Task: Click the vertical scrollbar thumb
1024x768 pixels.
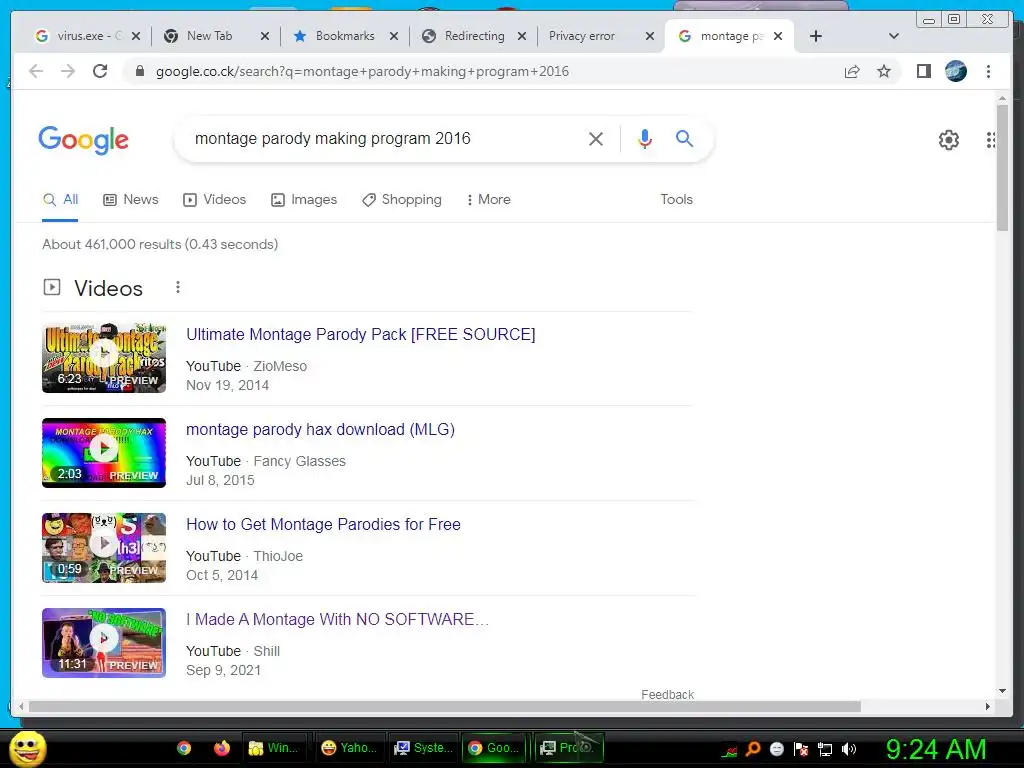Action: tap(1002, 167)
